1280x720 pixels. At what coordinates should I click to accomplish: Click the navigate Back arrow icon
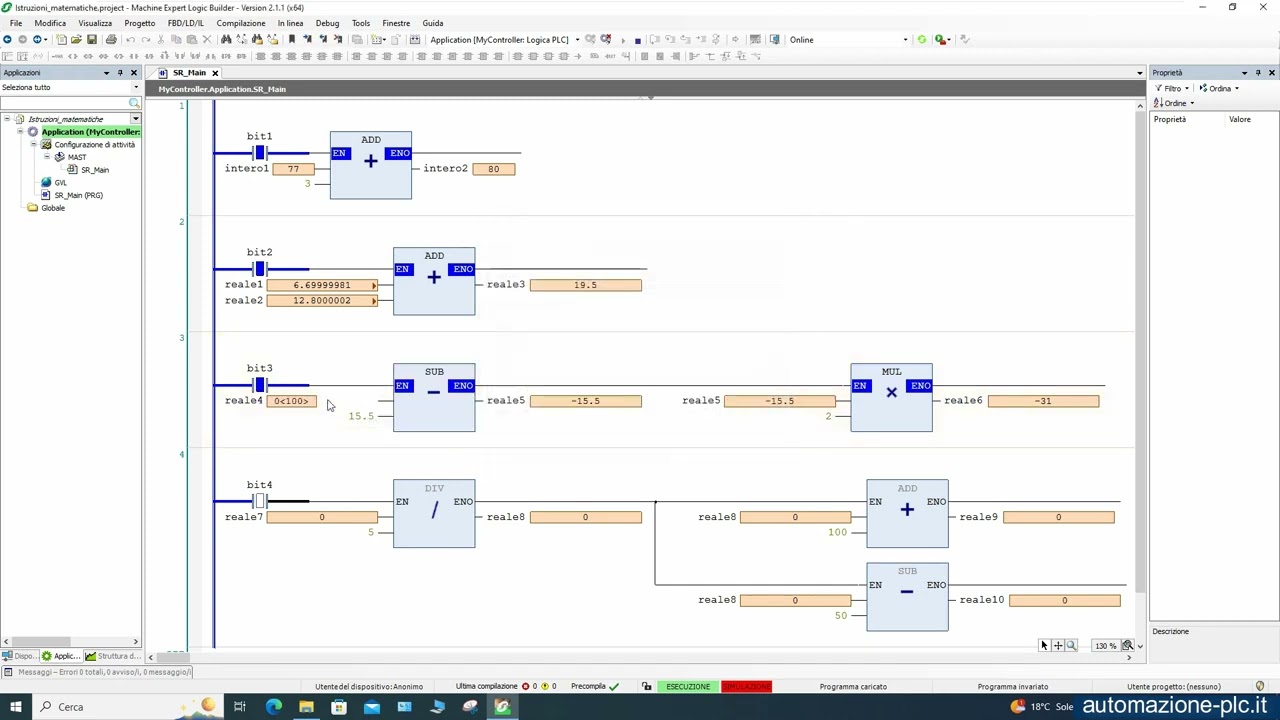click(7, 40)
